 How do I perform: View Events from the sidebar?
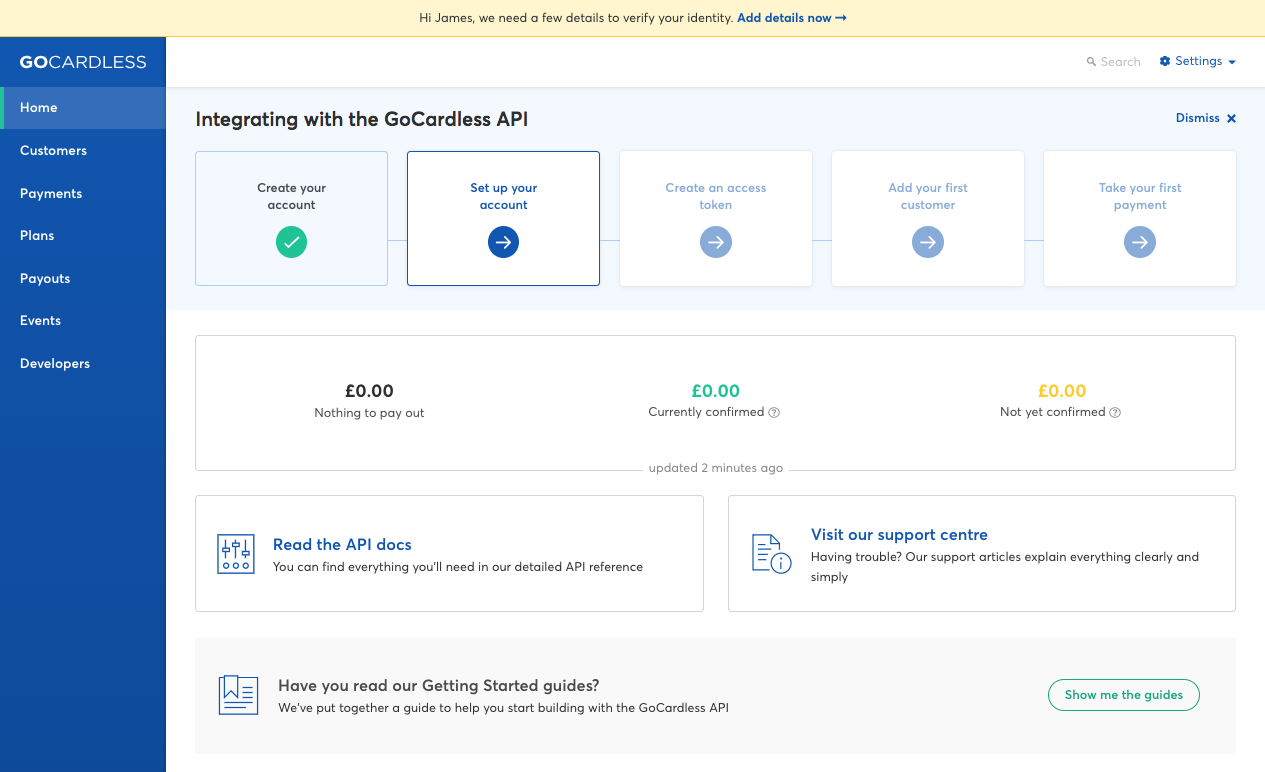coord(83,321)
